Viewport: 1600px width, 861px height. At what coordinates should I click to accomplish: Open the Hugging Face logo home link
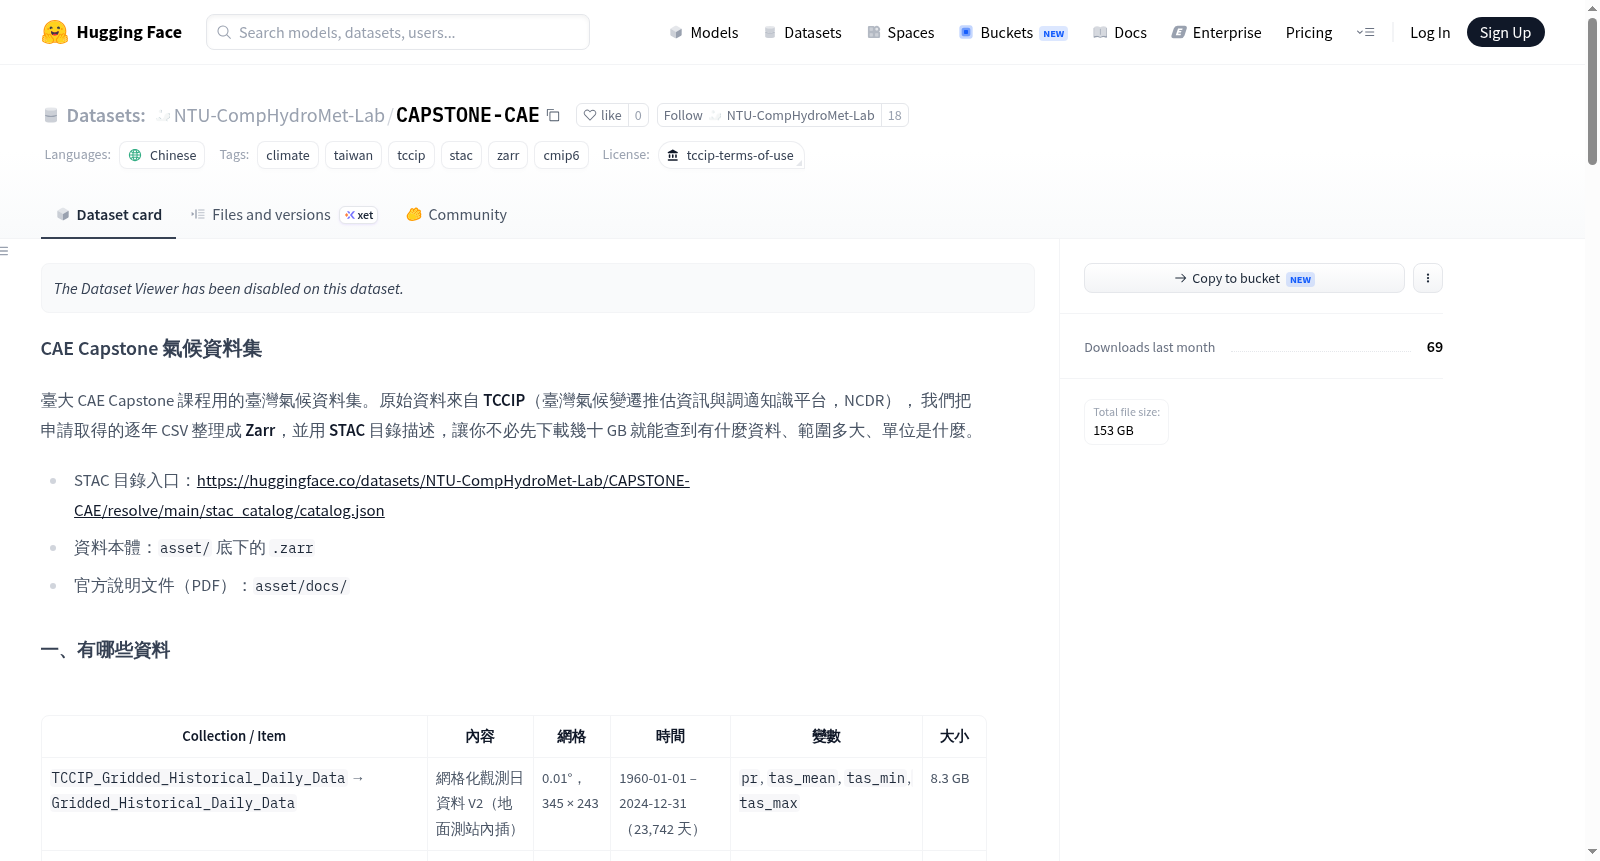(112, 32)
